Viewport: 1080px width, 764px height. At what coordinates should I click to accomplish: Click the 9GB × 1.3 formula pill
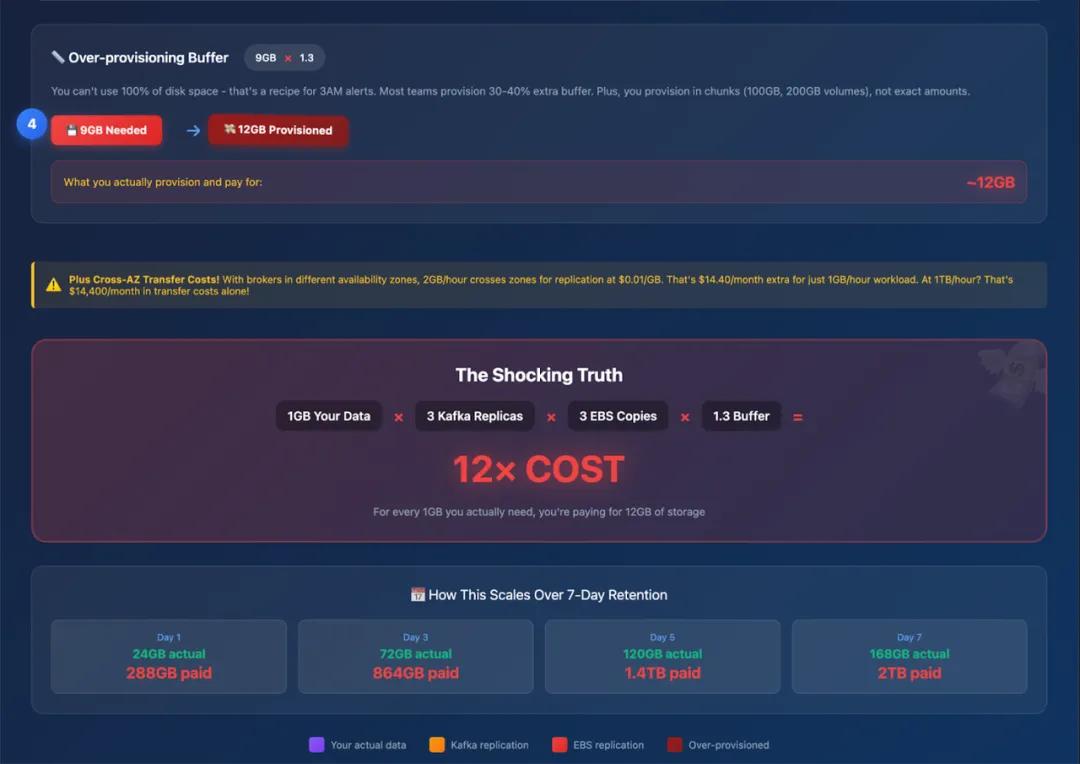(x=284, y=58)
